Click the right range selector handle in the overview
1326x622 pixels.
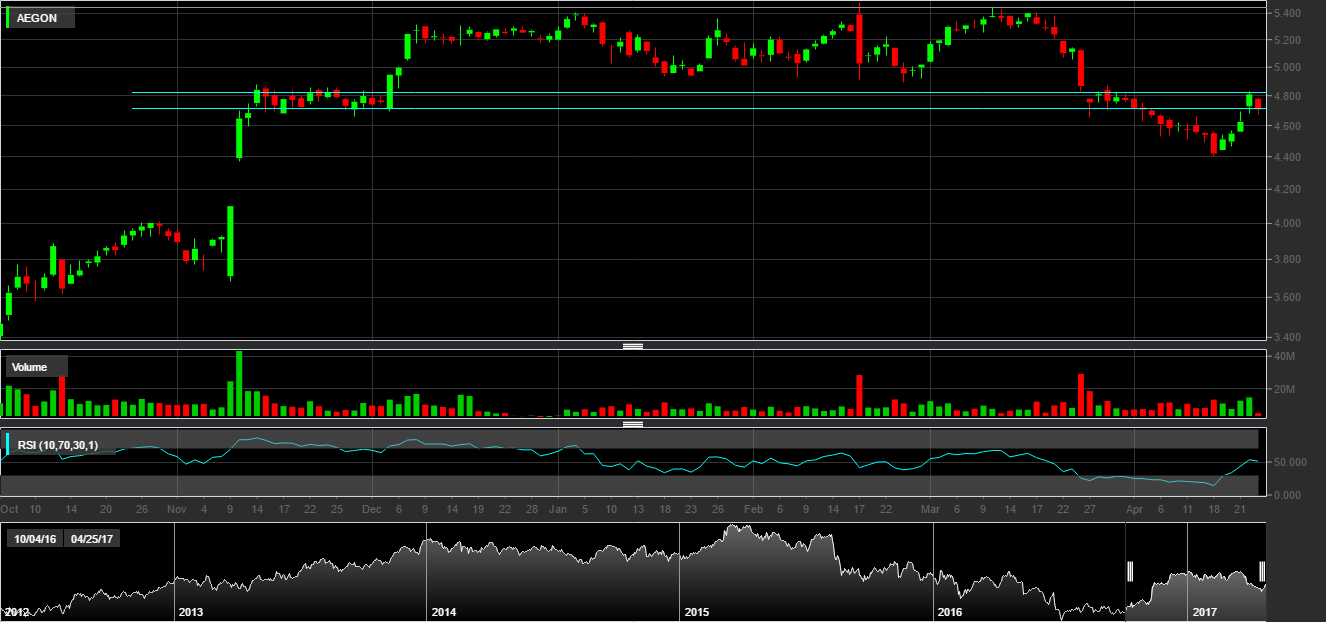pyautogui.click(x=1262, y=571)
